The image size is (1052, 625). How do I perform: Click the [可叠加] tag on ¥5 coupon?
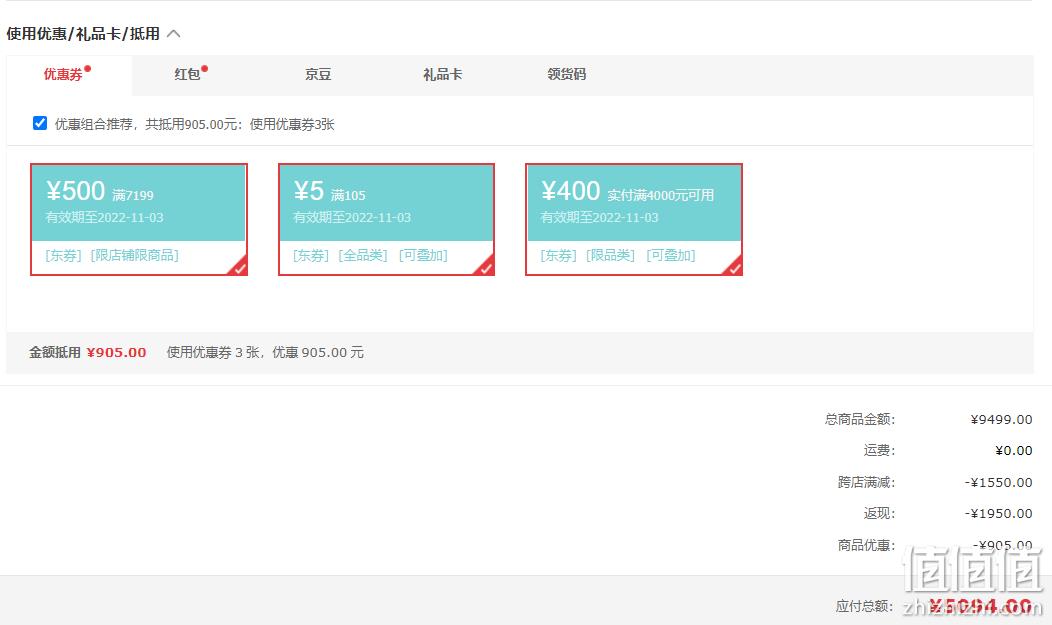423,255
